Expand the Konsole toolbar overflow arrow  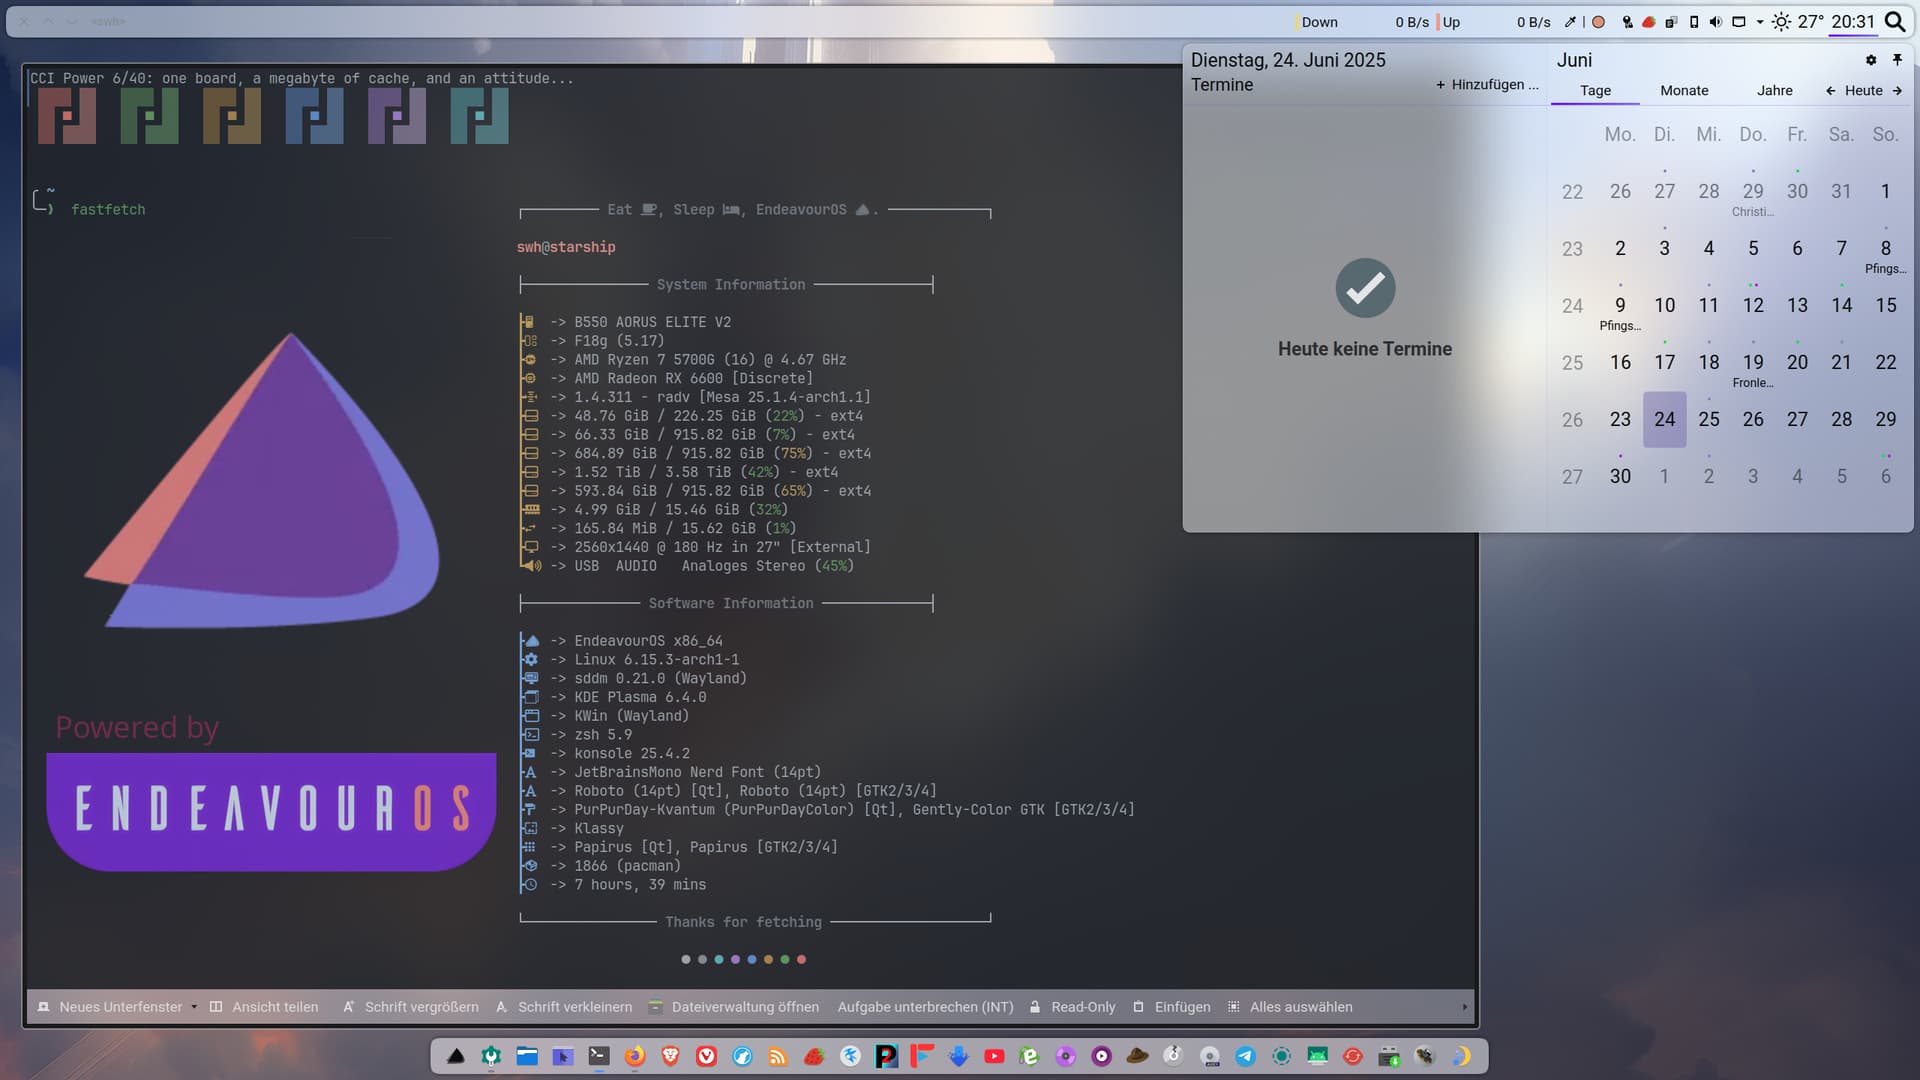pos(1465,1007)
